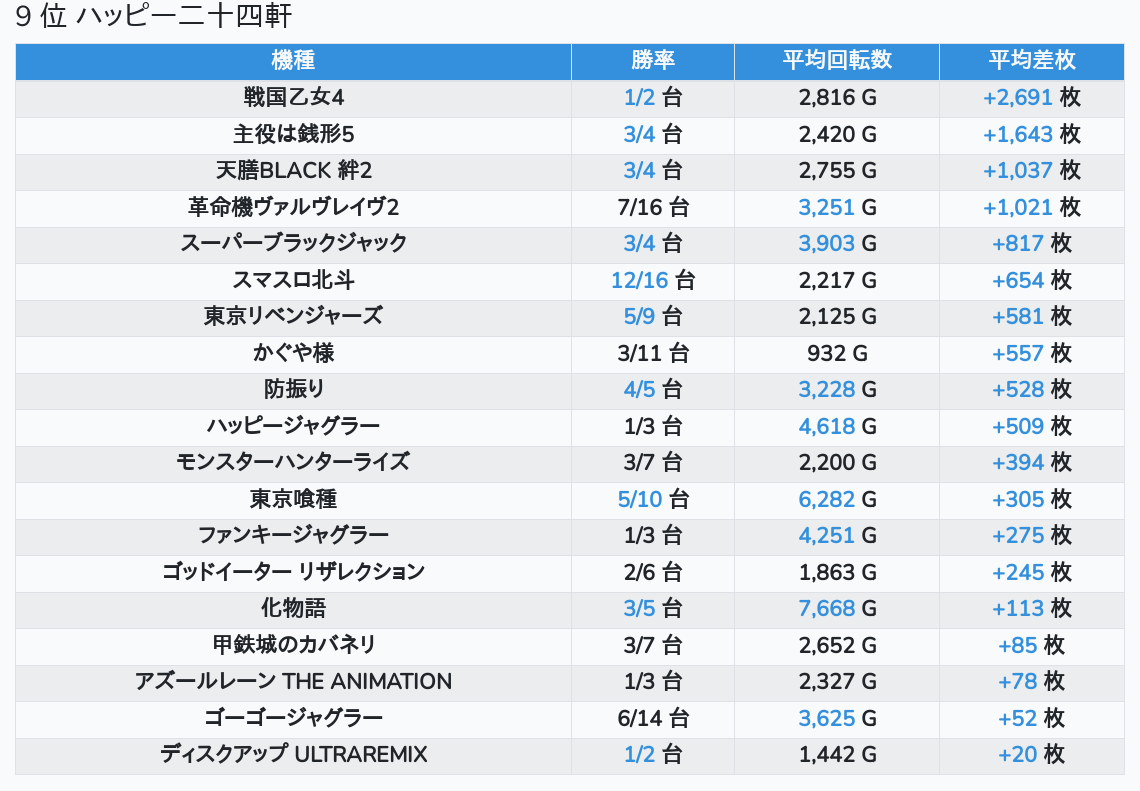Image resolution: width=1140 pixels, height=791 pixels.
Task: Select the 主役は銭形5 row name
Action: 293,134
